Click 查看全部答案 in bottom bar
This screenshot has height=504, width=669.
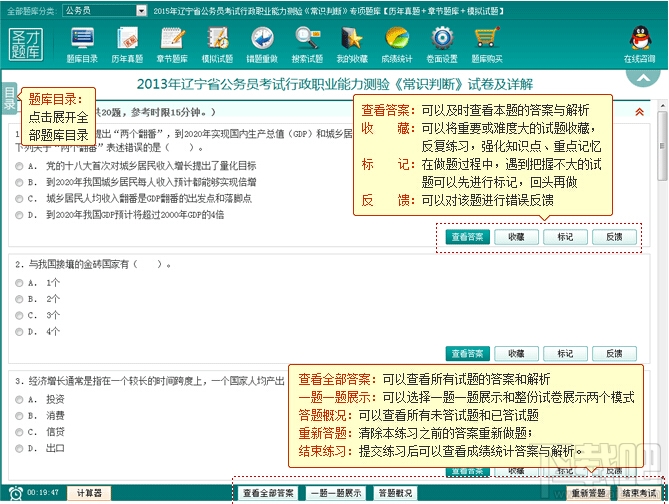268,493
